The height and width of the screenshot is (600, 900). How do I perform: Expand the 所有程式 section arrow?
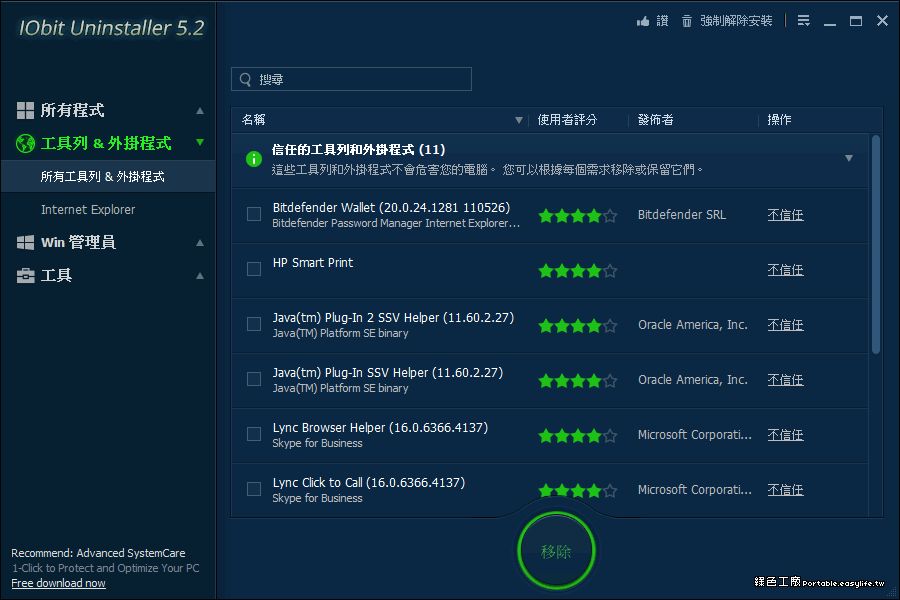pyautogui.click(x=200, y=110)
